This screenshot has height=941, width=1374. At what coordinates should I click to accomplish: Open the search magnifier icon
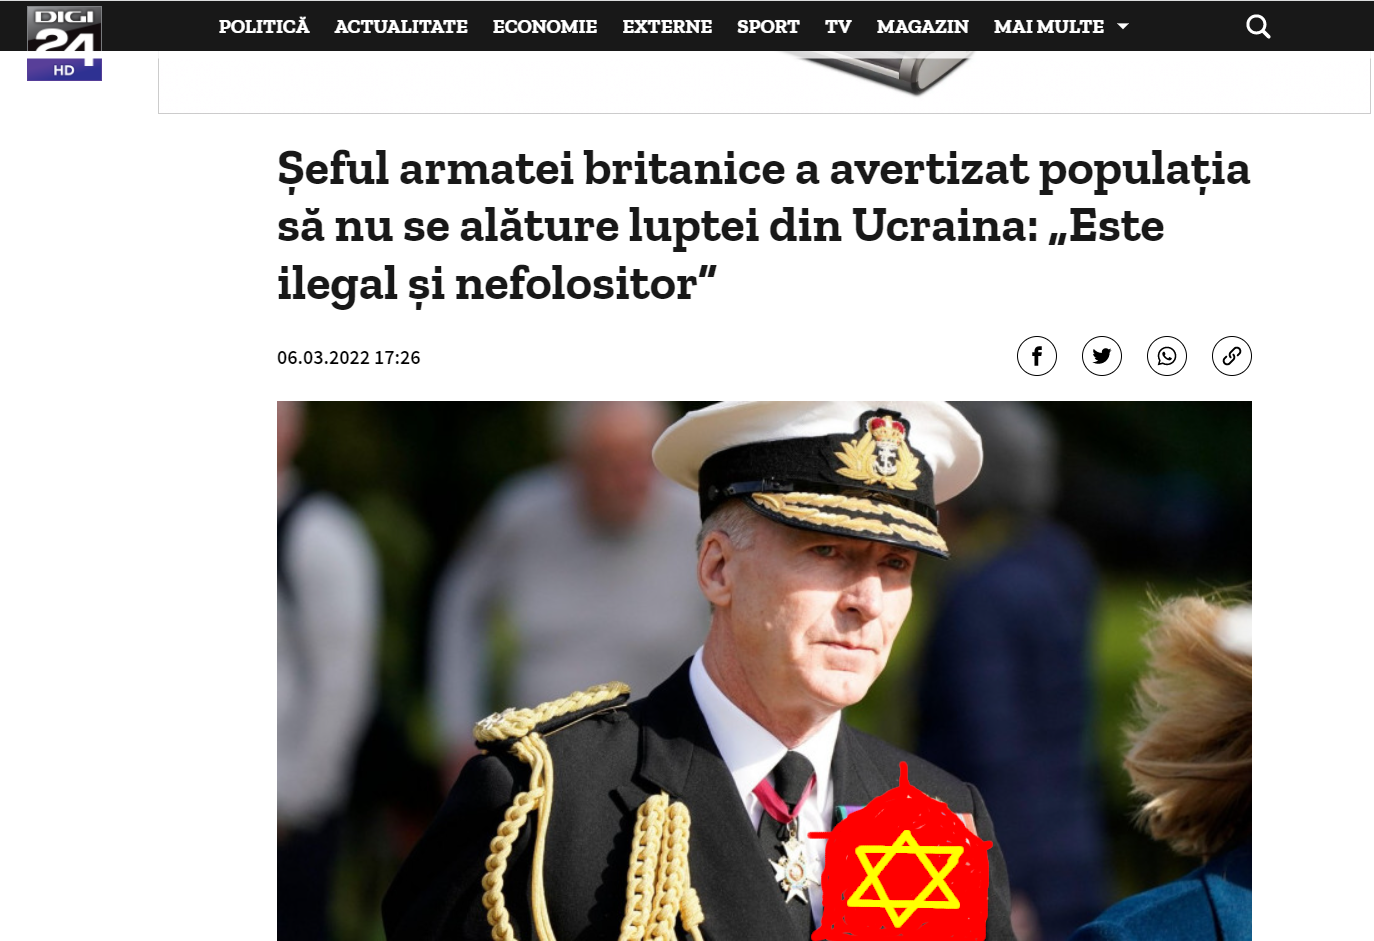point(1258,26)
